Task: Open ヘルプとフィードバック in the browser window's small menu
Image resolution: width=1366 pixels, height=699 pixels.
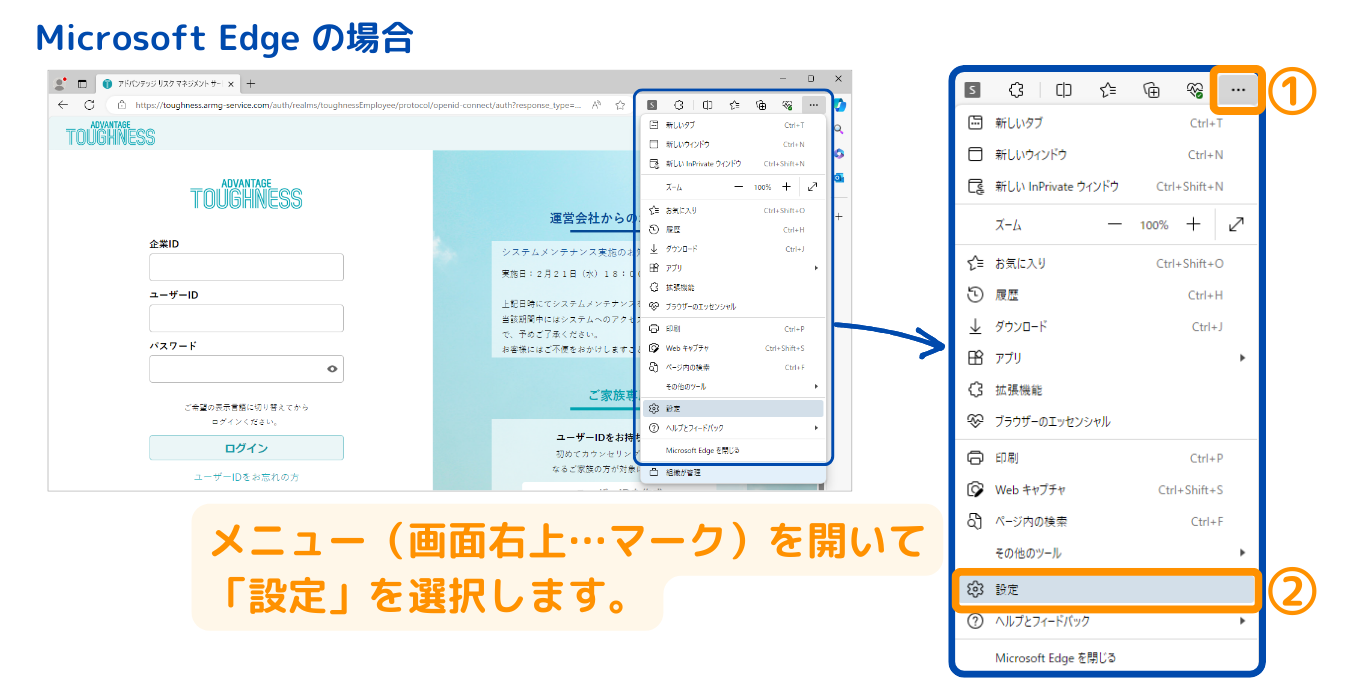Action: point(733,427)
